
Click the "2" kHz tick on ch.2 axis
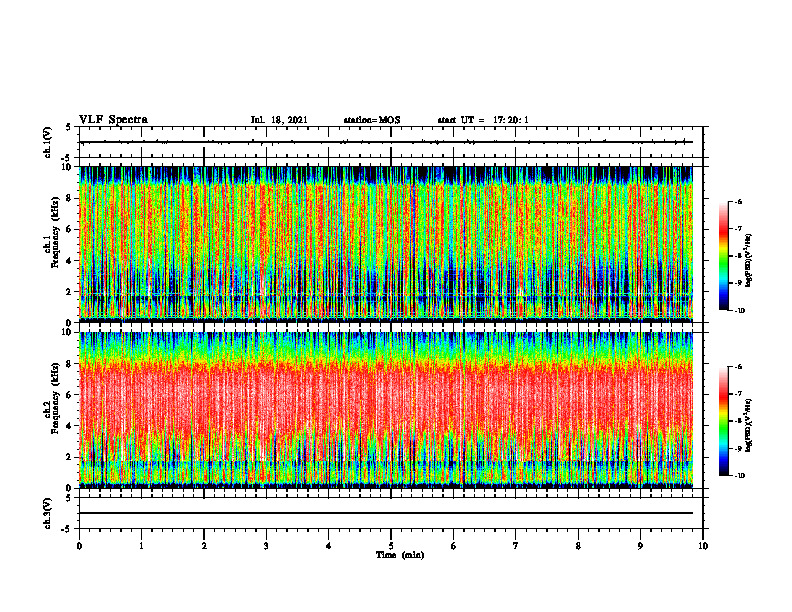[69, 457]
